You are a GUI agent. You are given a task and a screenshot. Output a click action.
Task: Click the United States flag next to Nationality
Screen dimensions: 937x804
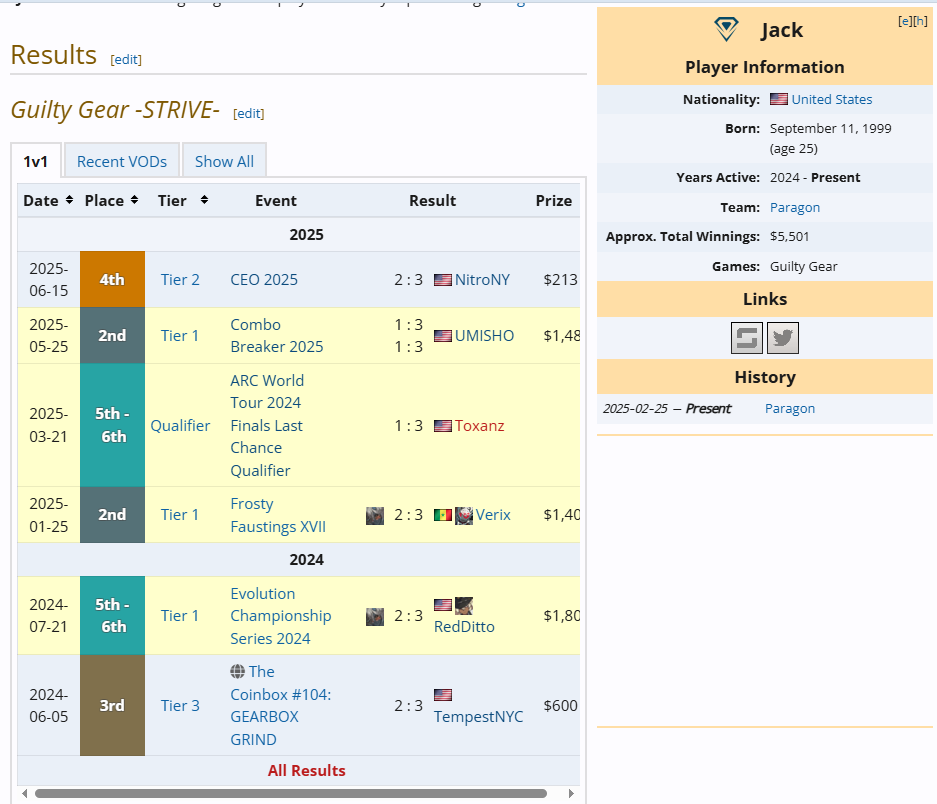[779, 99]
